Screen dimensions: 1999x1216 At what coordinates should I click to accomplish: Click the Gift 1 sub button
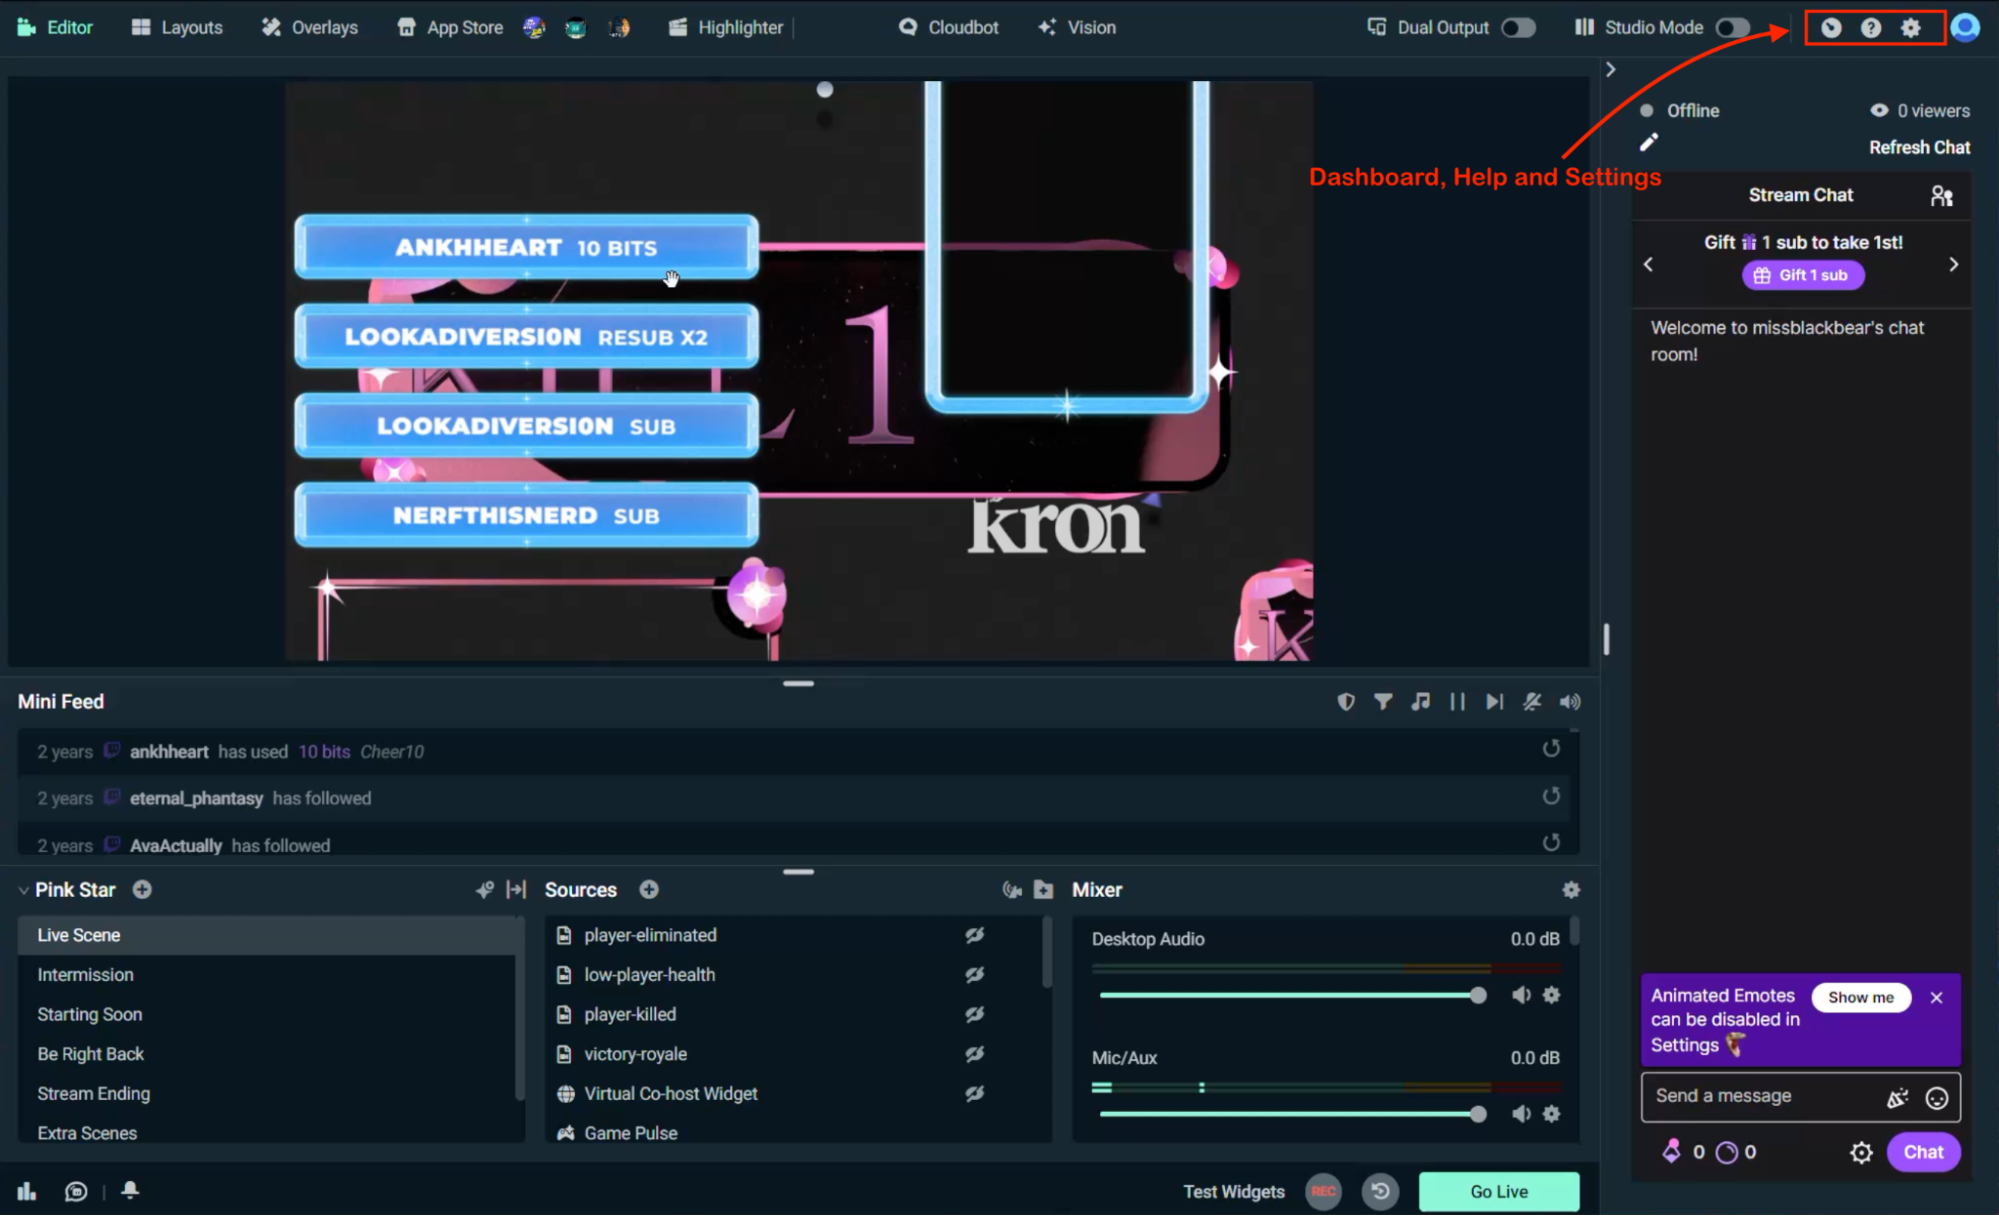(1802, 275)
